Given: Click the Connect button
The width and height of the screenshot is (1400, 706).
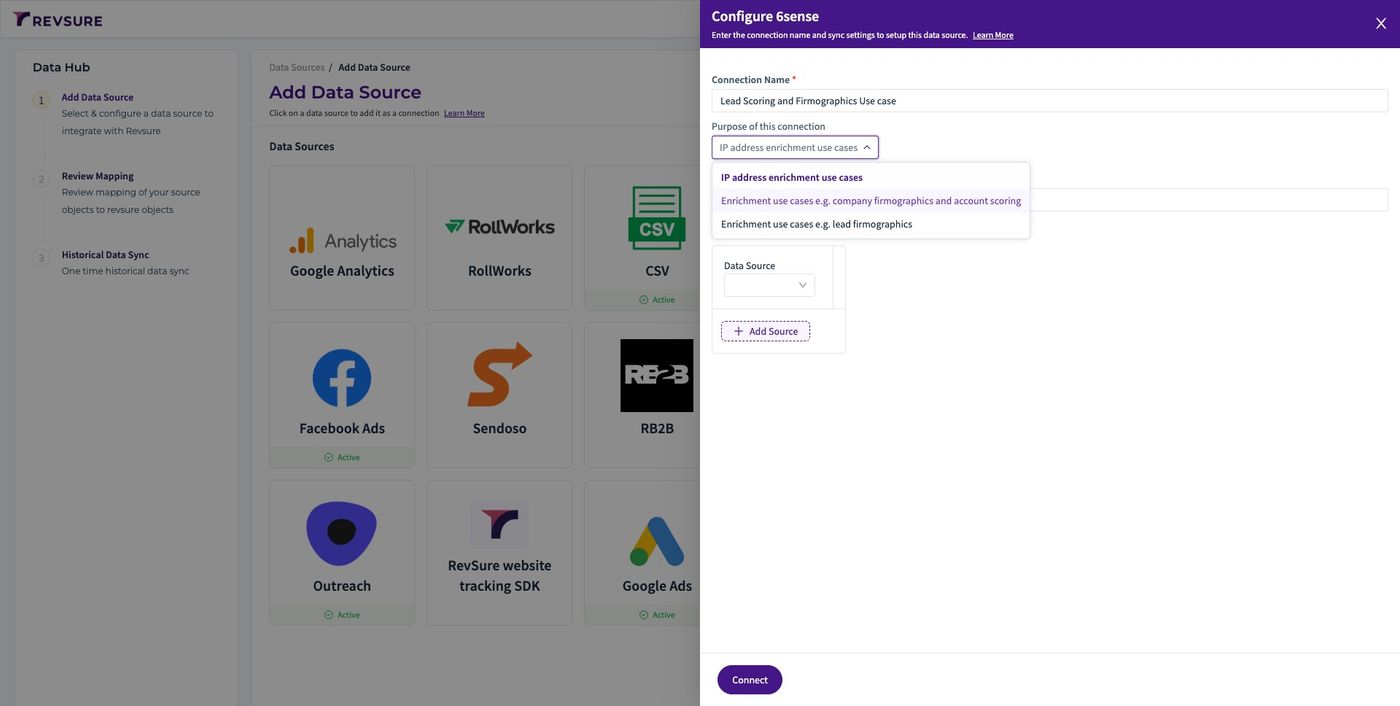Looking at the screenshot, I should [750, 680].
